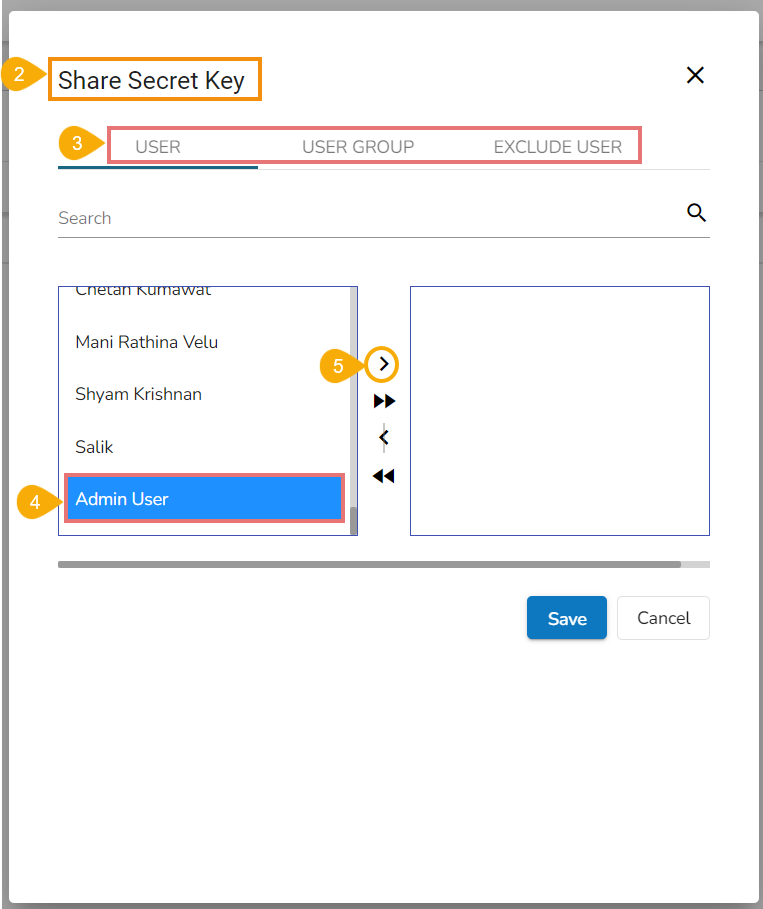Image resolution: width=763 pixels, height=909 pixels.
Task: Click the user list vertical scrollbar
Action: point(353,400)
